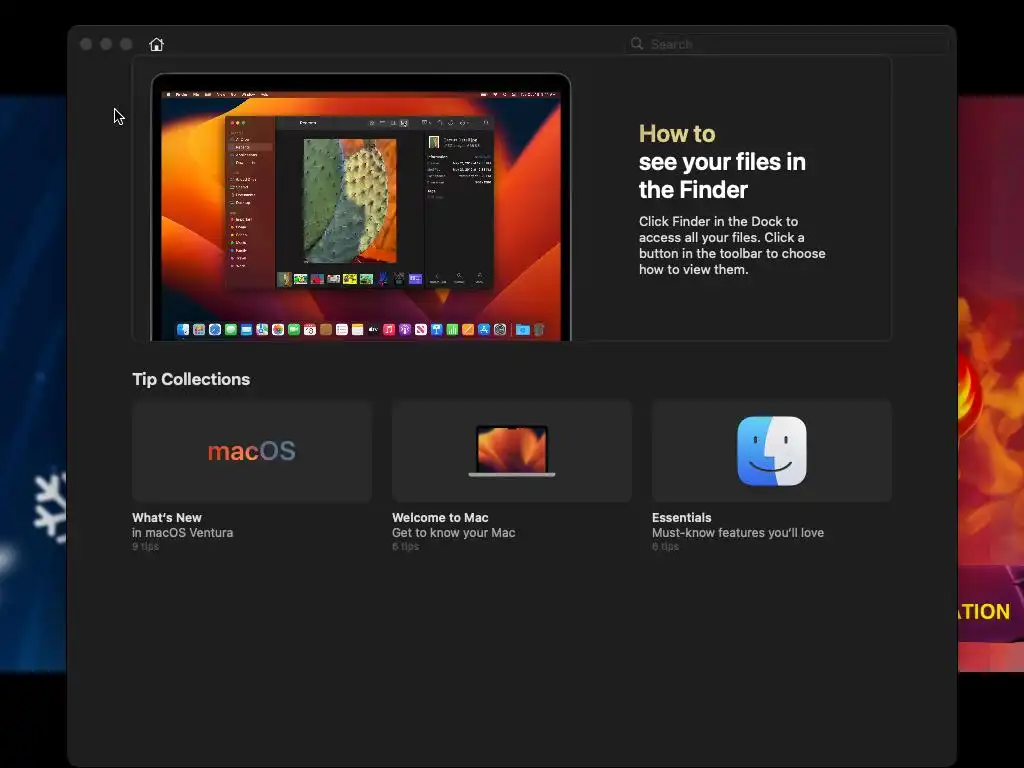Screen dimensions: 1024x768
Task: Click the "Essentials" collection title
Action: 681,517
